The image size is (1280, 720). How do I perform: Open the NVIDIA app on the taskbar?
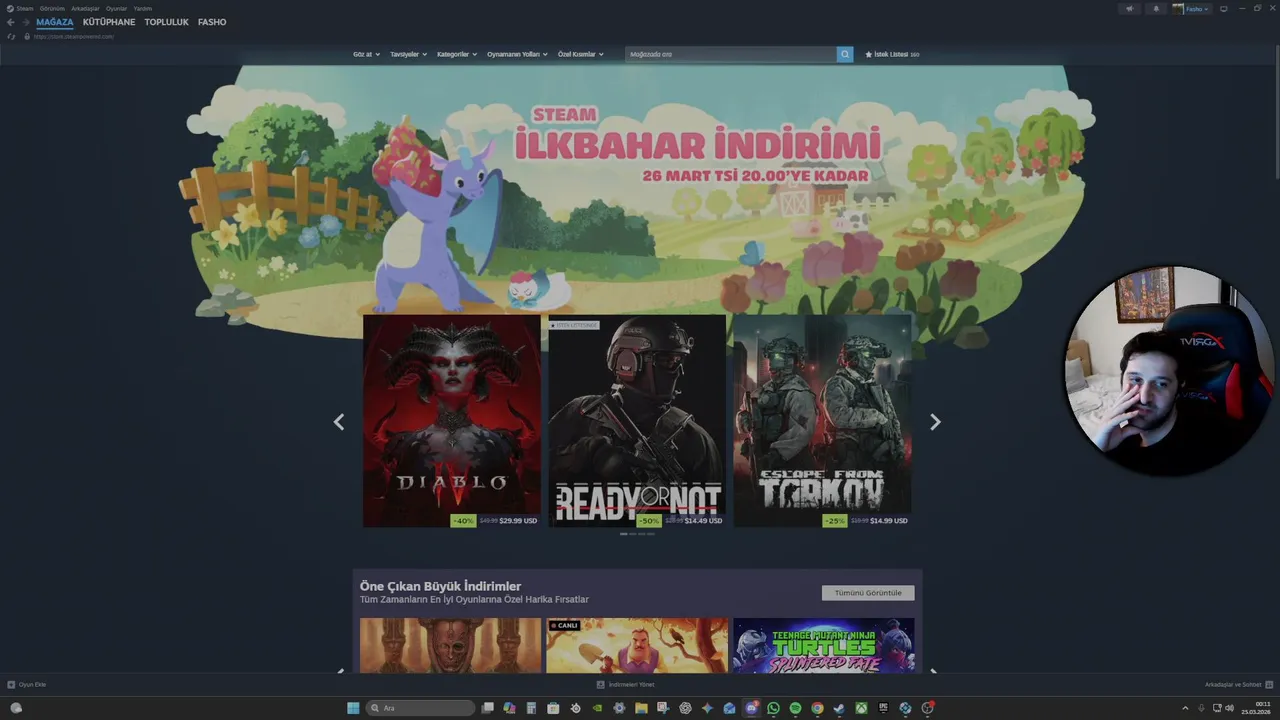click(597, 708)
